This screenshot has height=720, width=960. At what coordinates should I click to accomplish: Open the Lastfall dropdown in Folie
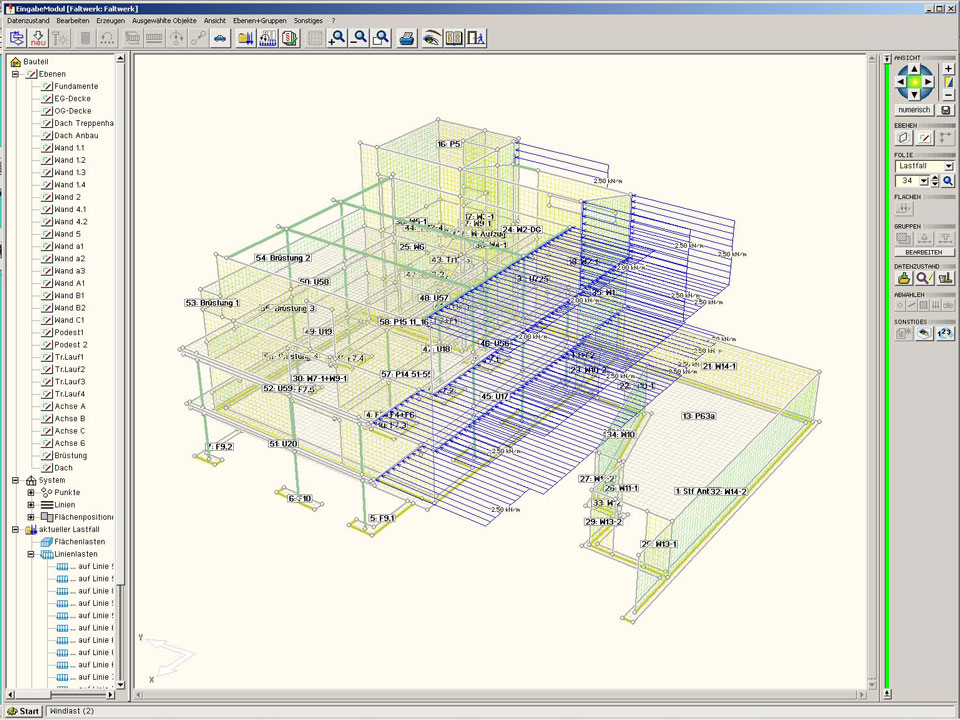coord(948,166)
